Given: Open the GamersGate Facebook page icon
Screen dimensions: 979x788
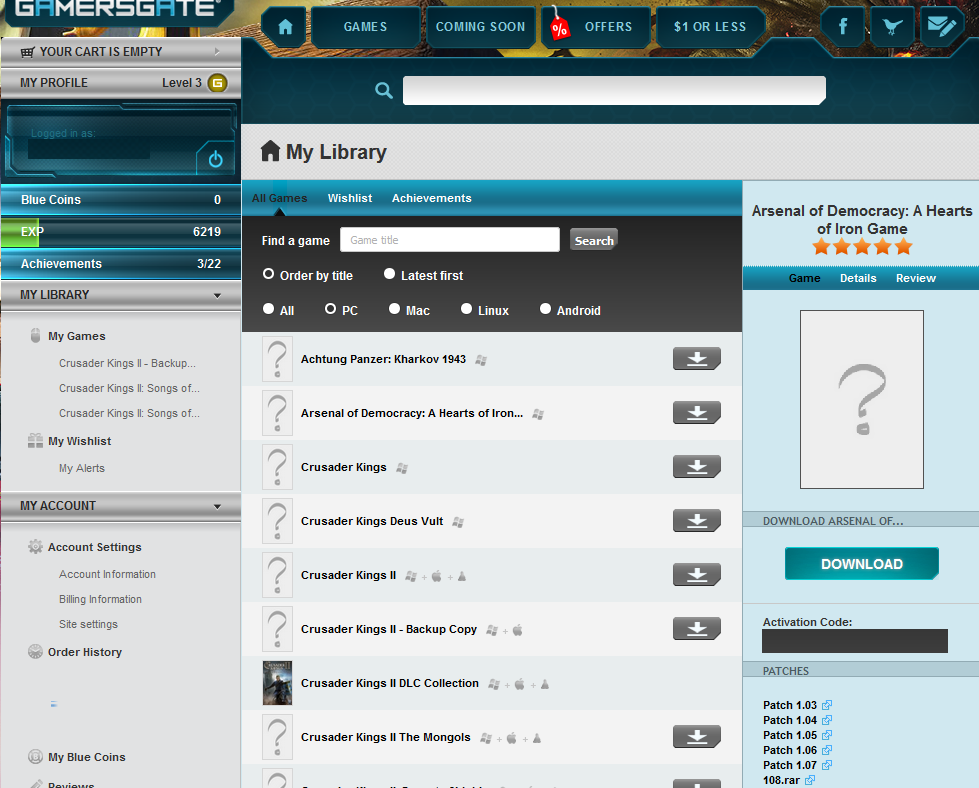Looking at the screenshot, I should coord(842,27).
